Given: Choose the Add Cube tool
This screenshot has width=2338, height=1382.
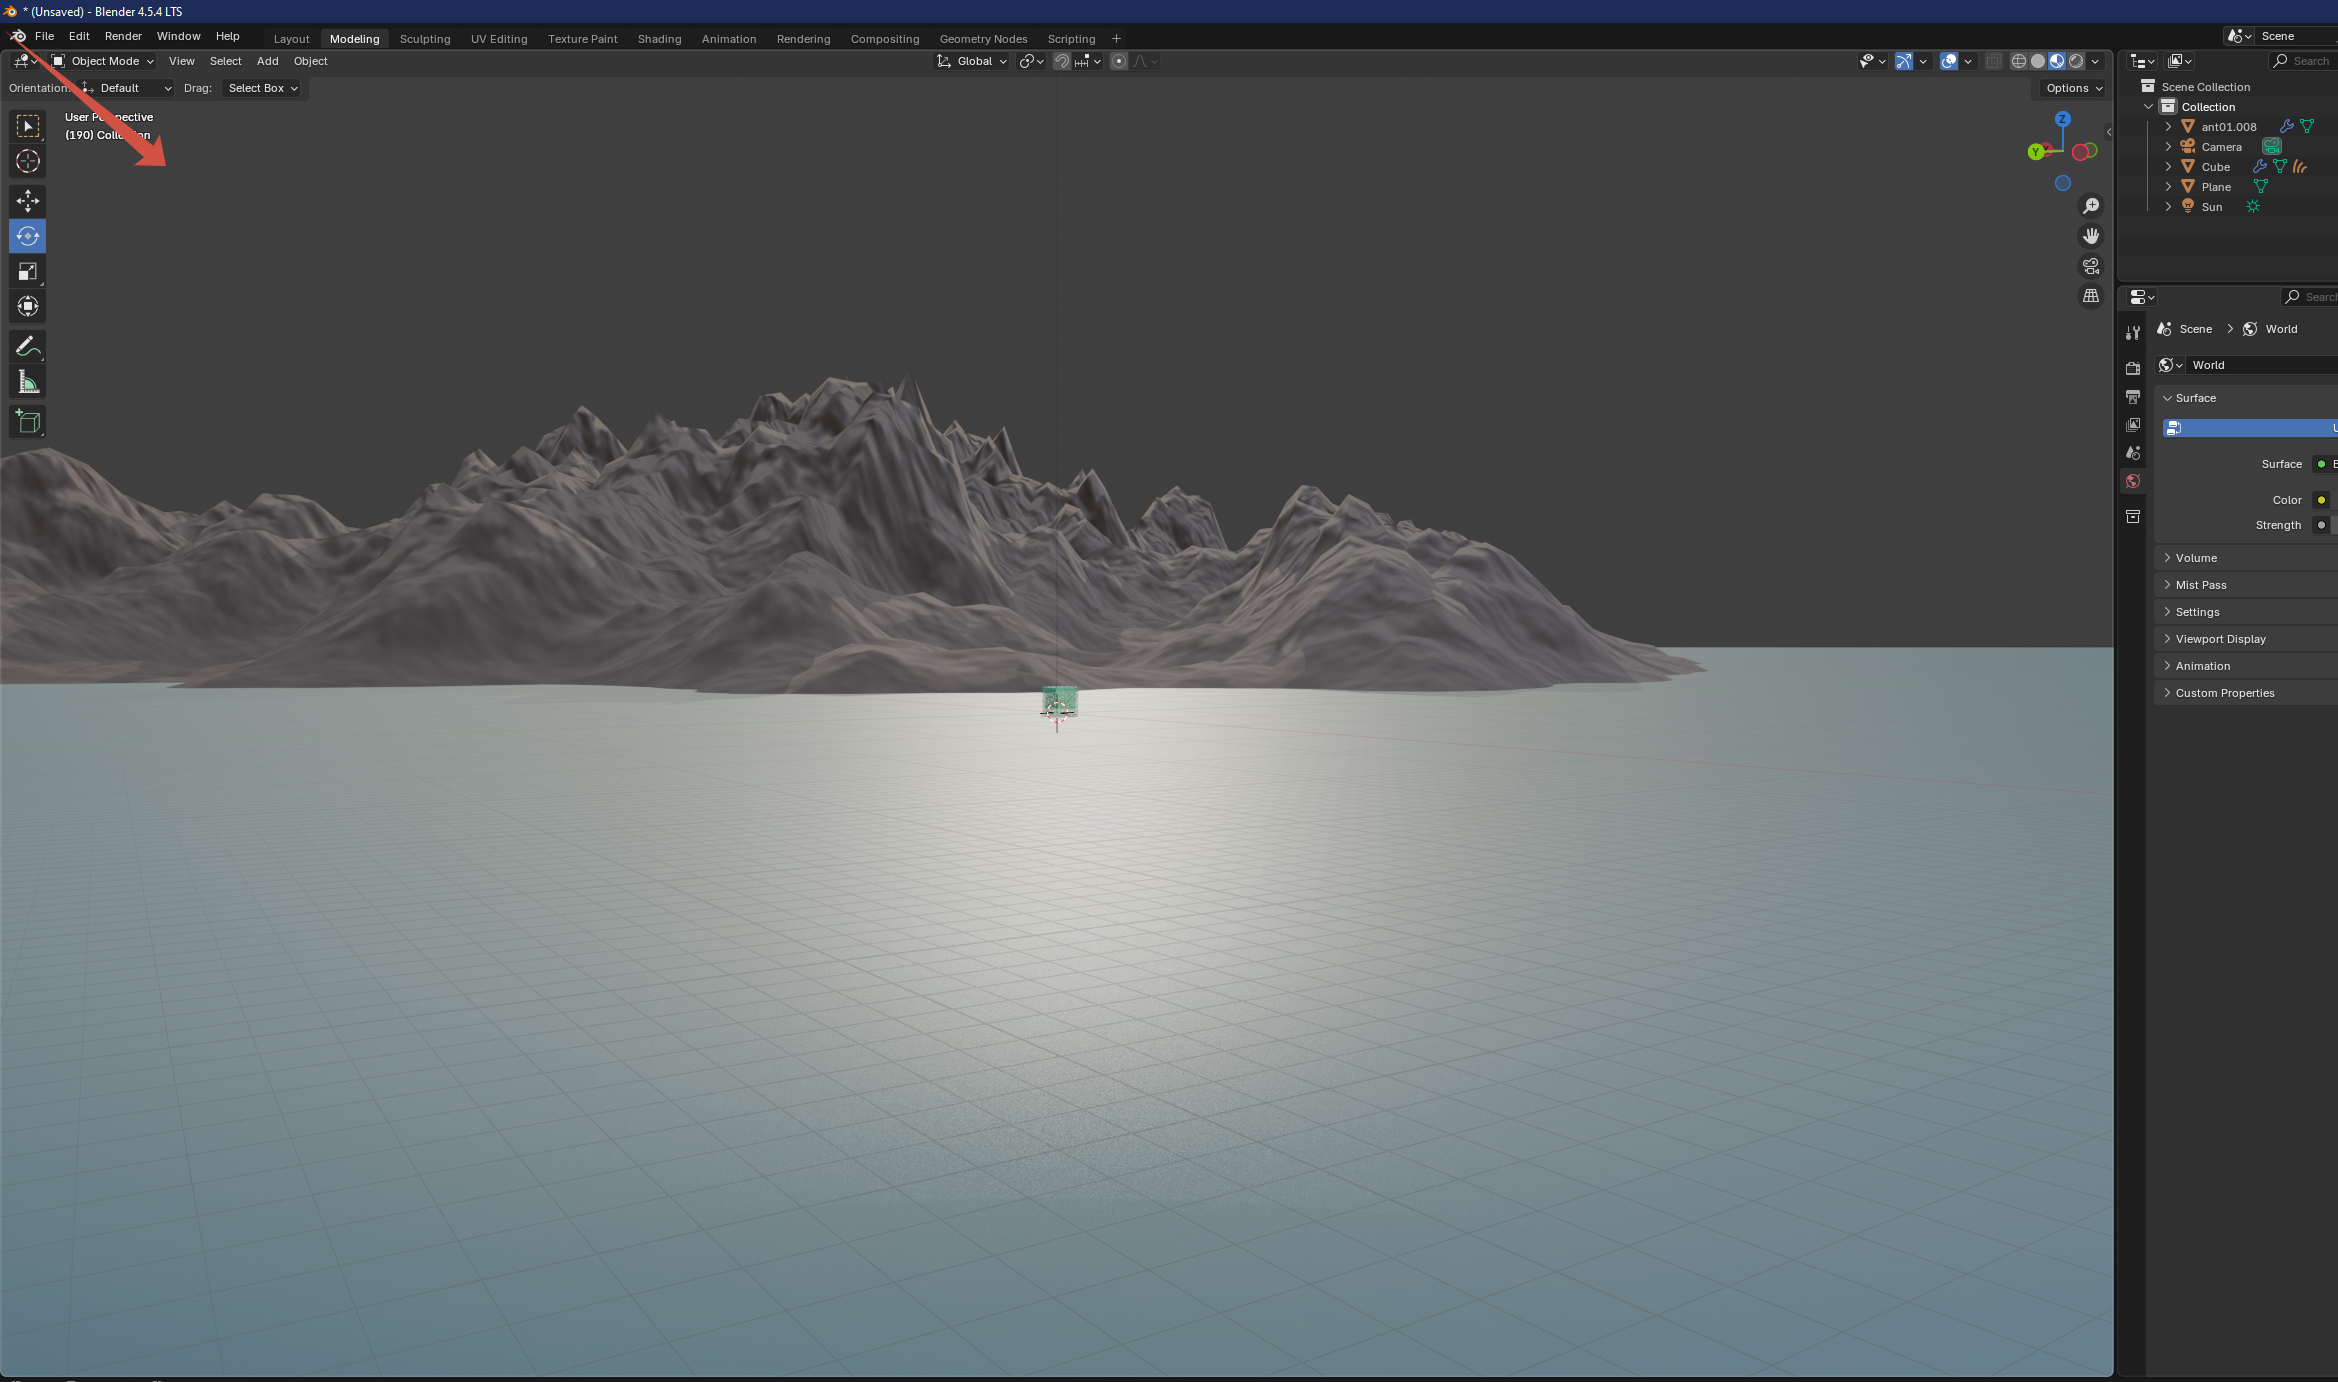Looking at the screenshot, I should (27, 422).
